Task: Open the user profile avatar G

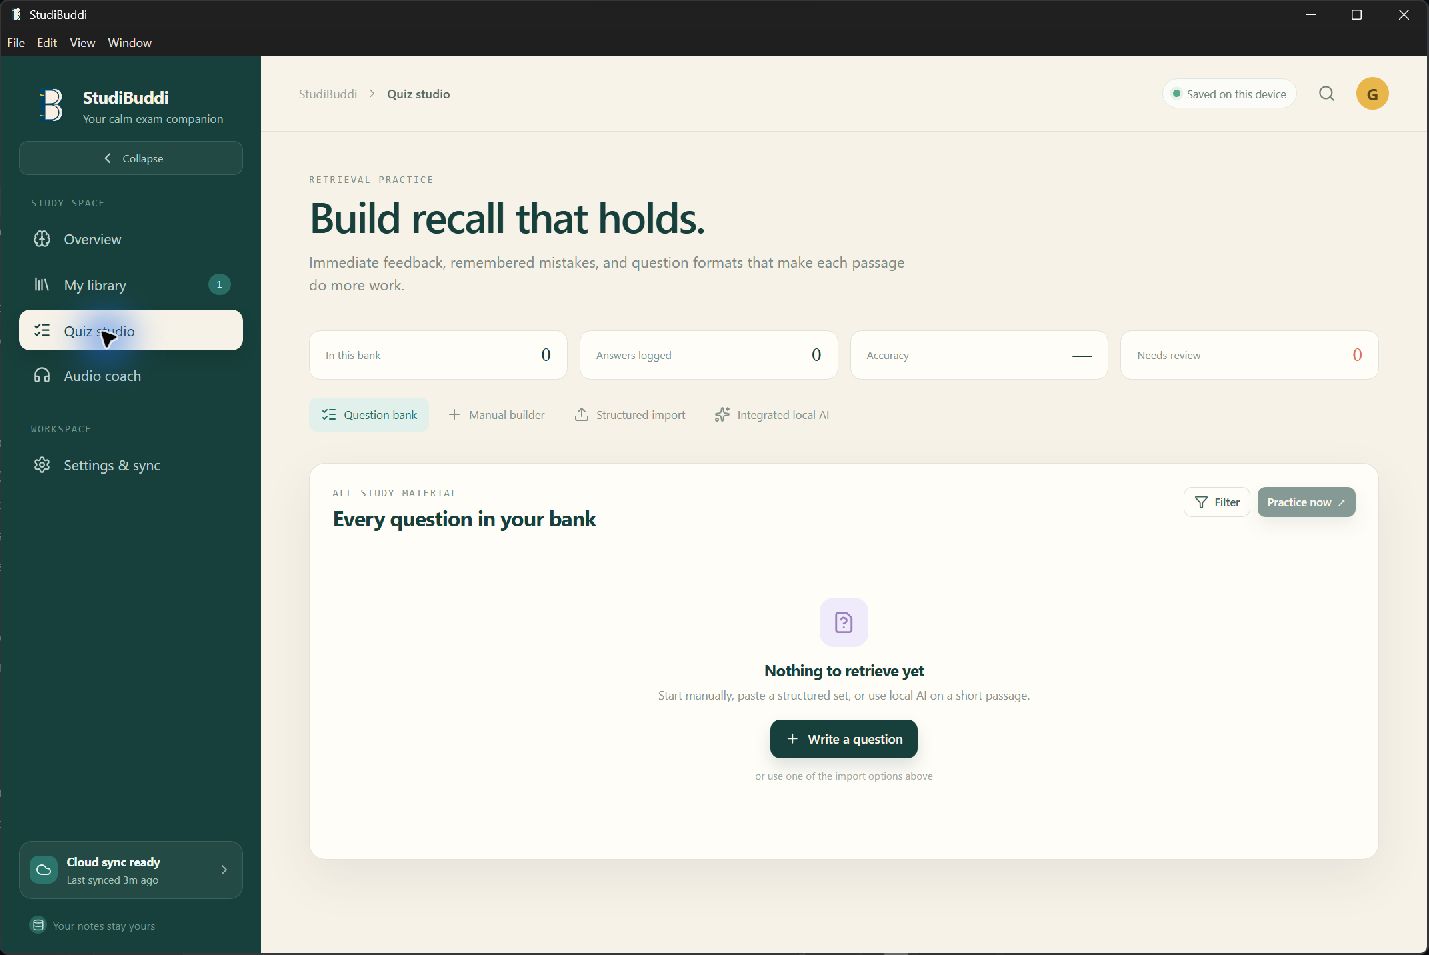Action: coord(1372,94)
